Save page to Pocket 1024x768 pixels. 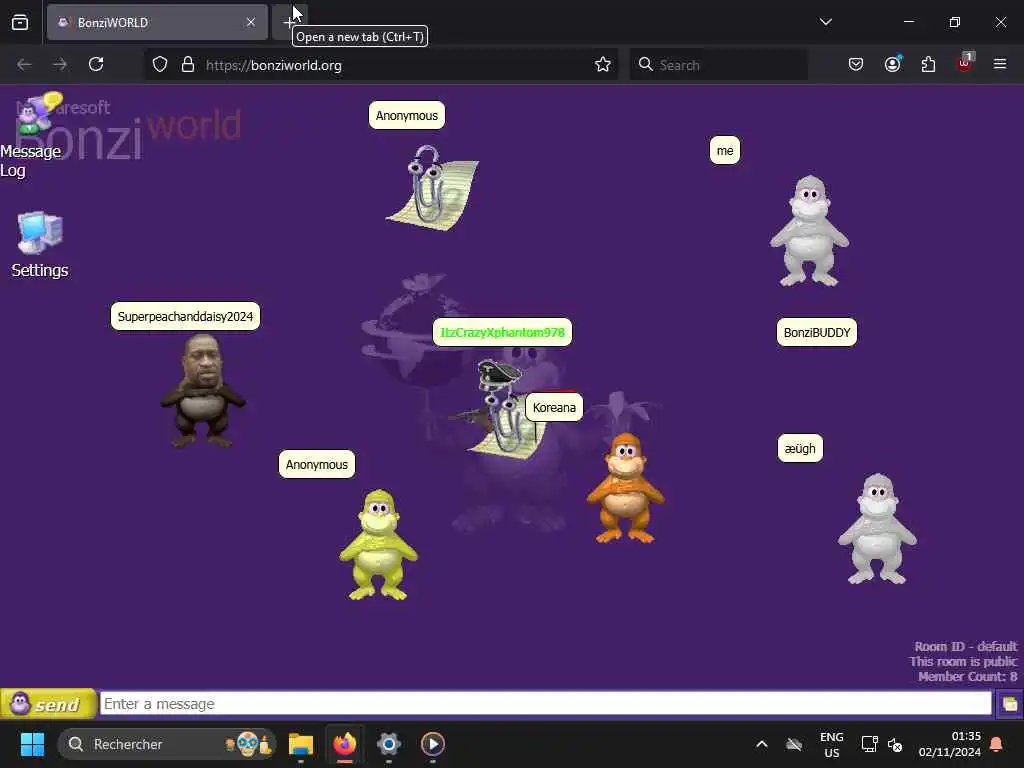(x=856, y=64)
